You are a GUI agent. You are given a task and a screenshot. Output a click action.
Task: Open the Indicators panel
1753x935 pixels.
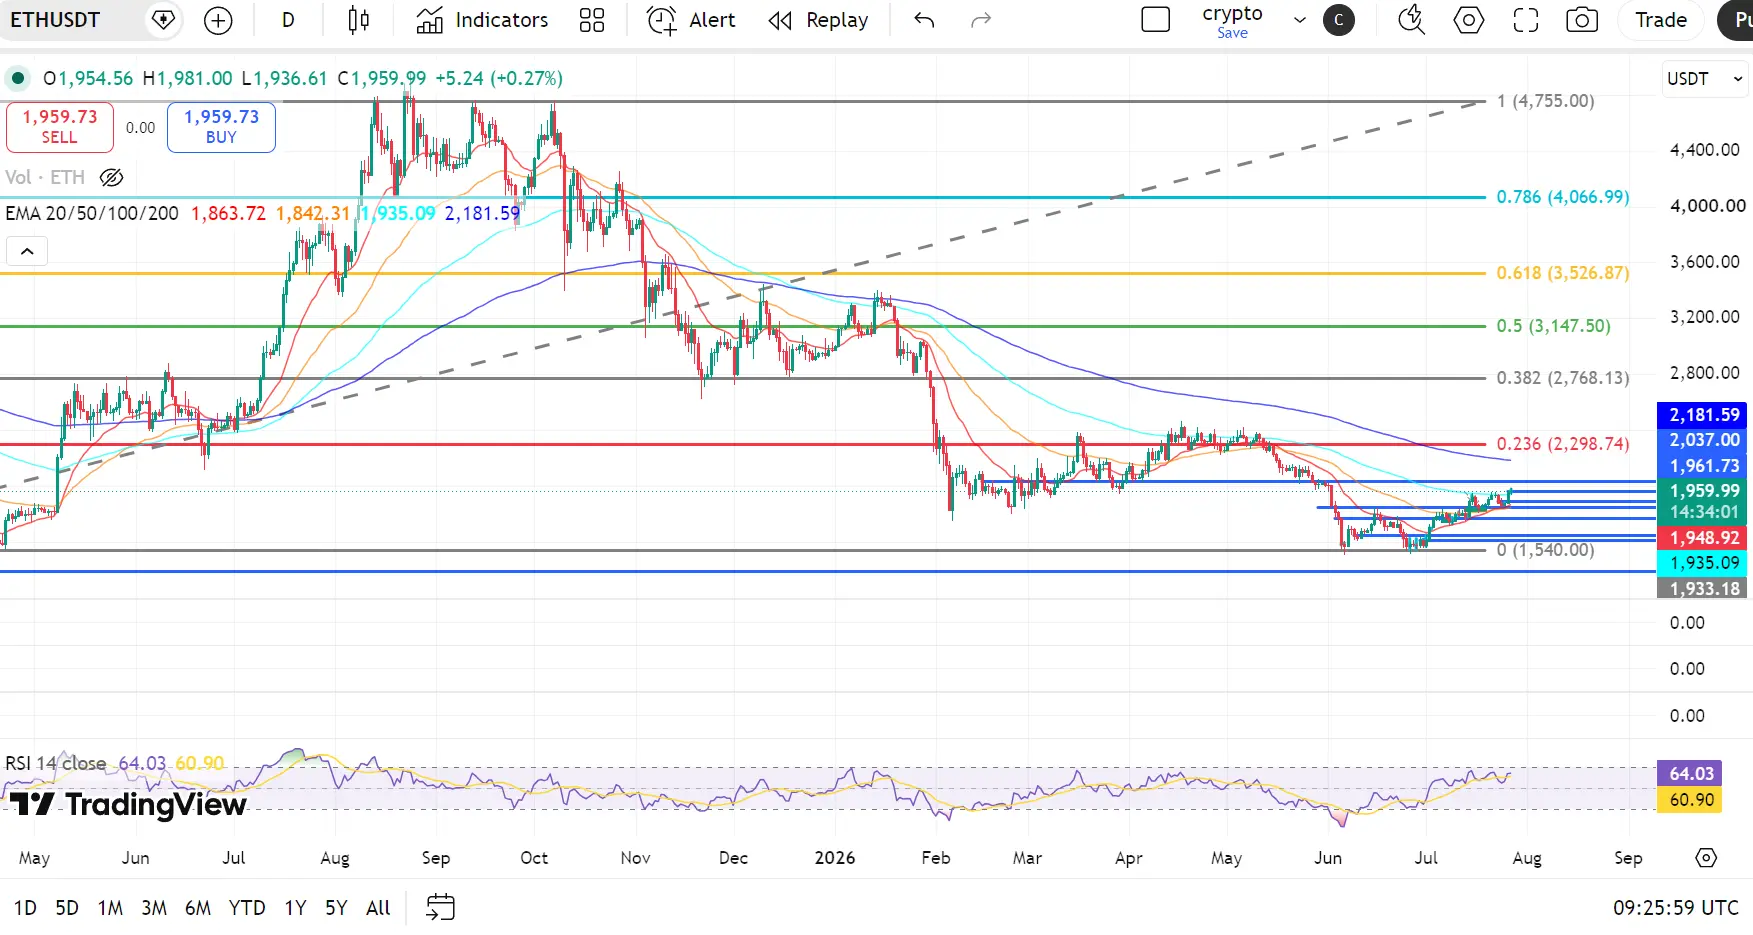point(482,20)
